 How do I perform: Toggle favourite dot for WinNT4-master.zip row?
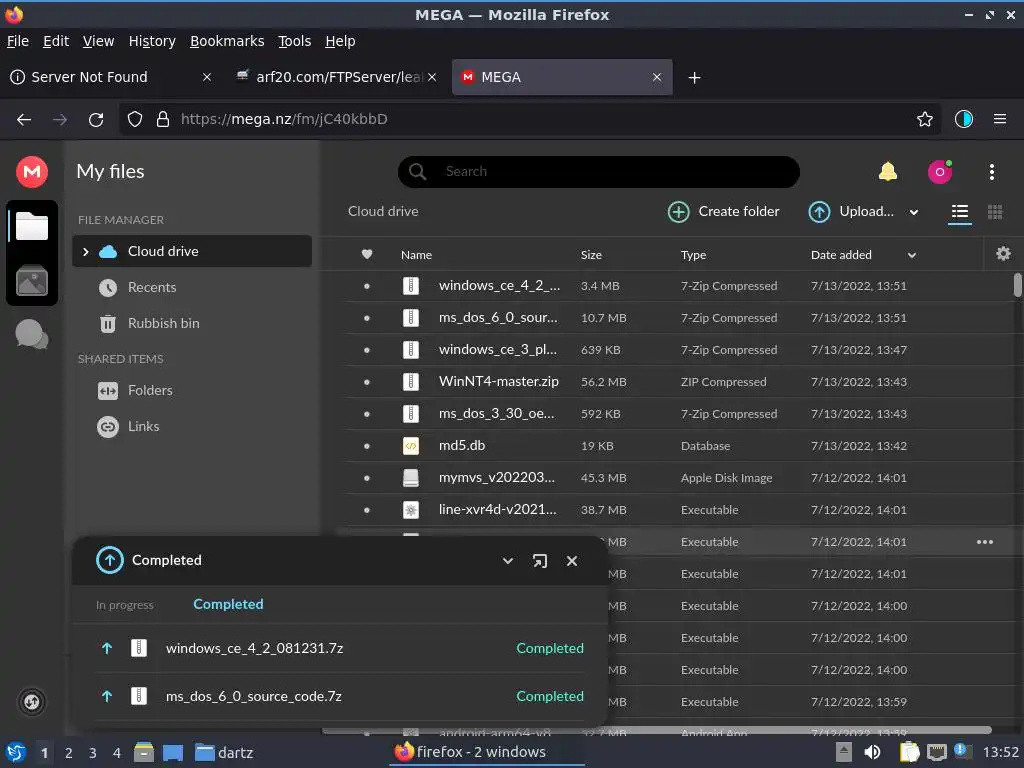tap(366, 382)
